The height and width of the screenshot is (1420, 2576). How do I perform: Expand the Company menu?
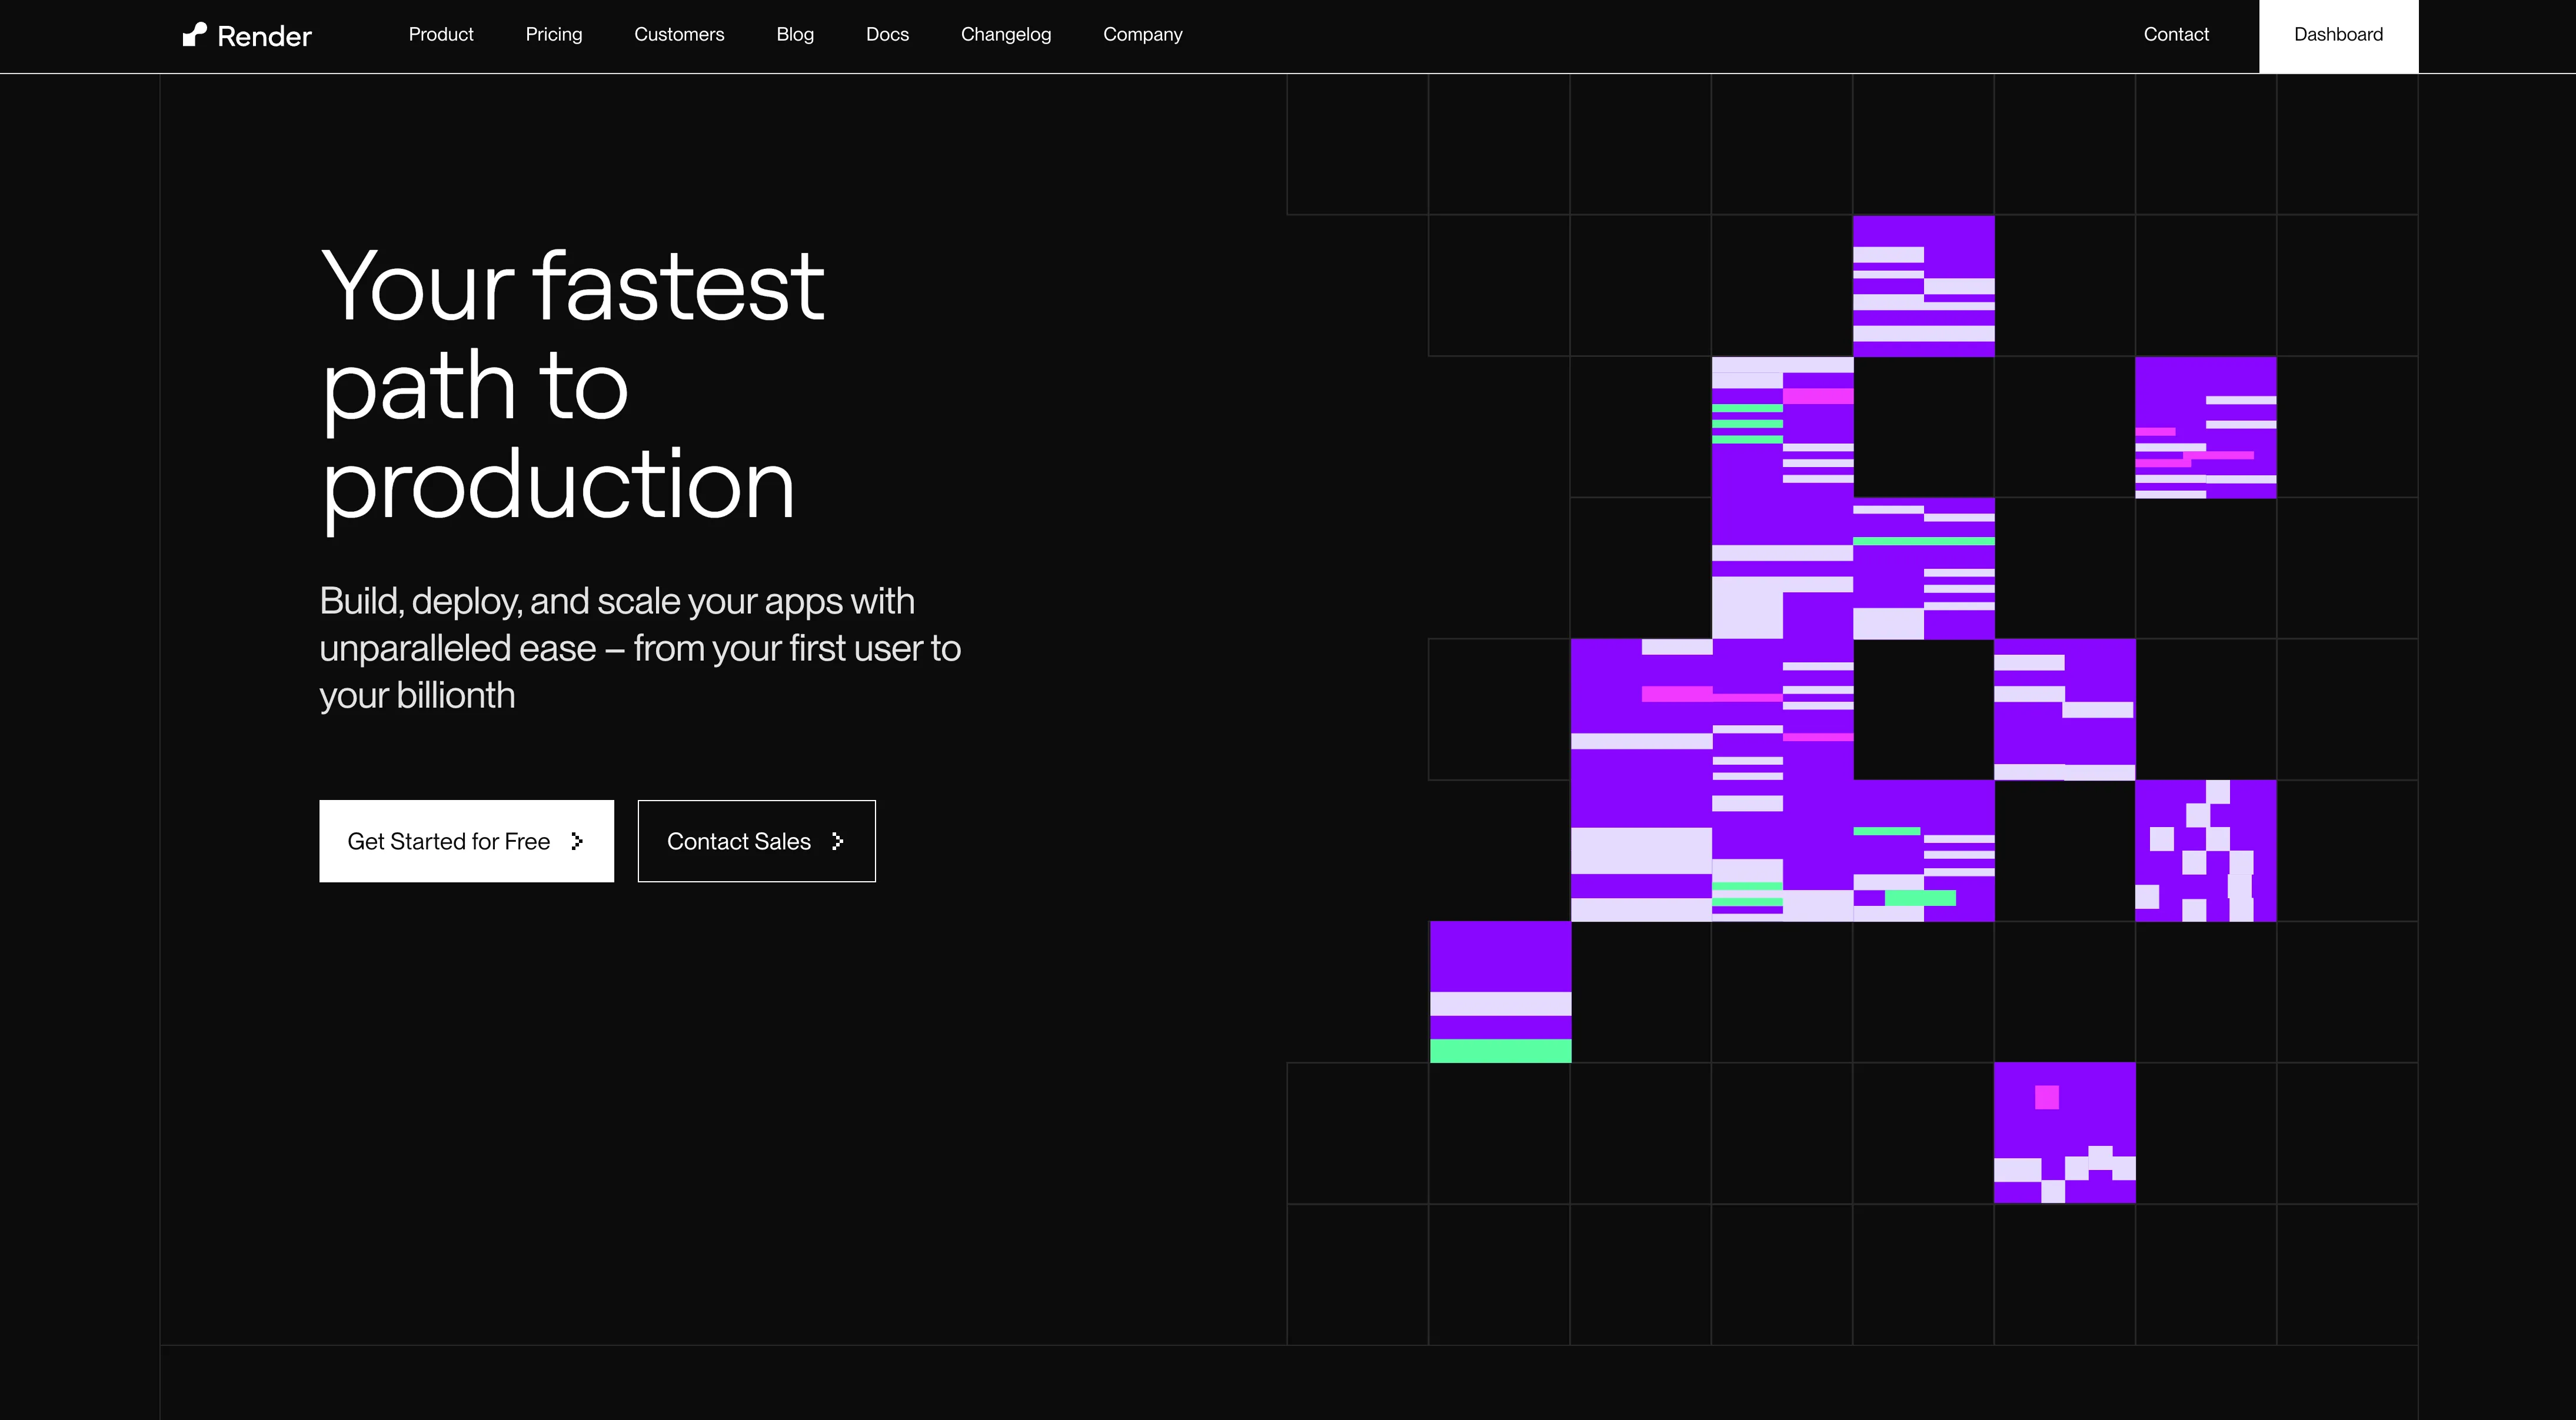(x=1142, y=35)
